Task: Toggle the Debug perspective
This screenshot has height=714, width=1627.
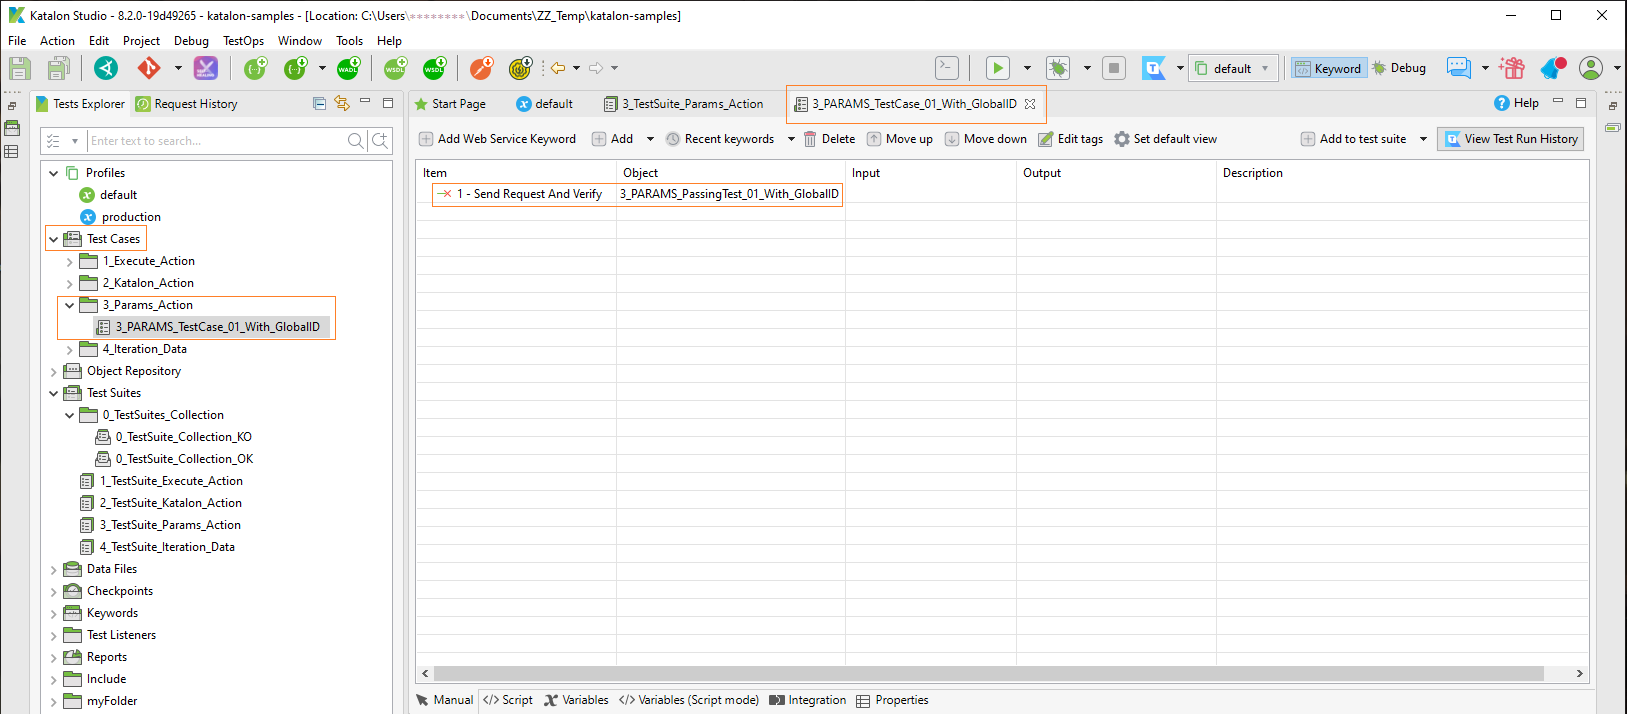Action: click(x=1399, y=68)
